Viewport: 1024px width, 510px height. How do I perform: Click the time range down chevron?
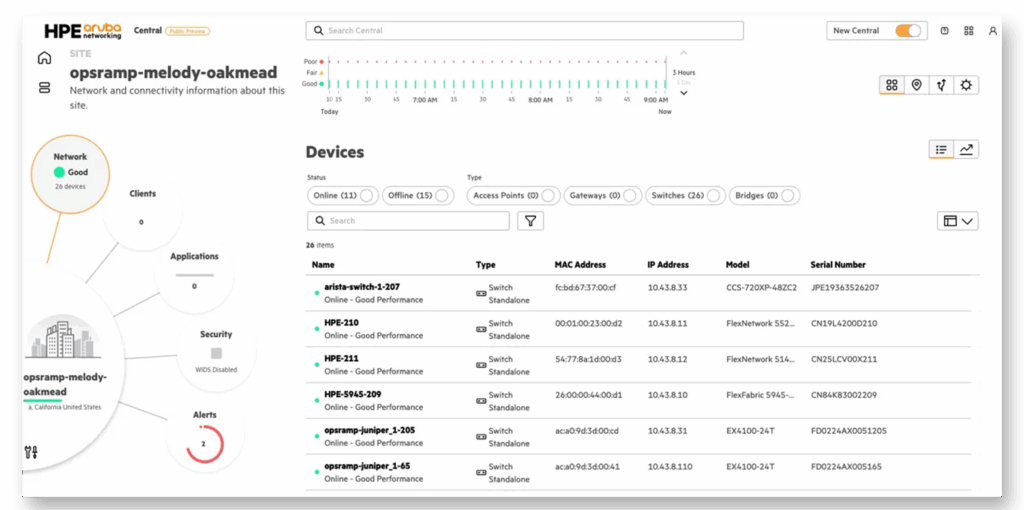coord(684,93)
